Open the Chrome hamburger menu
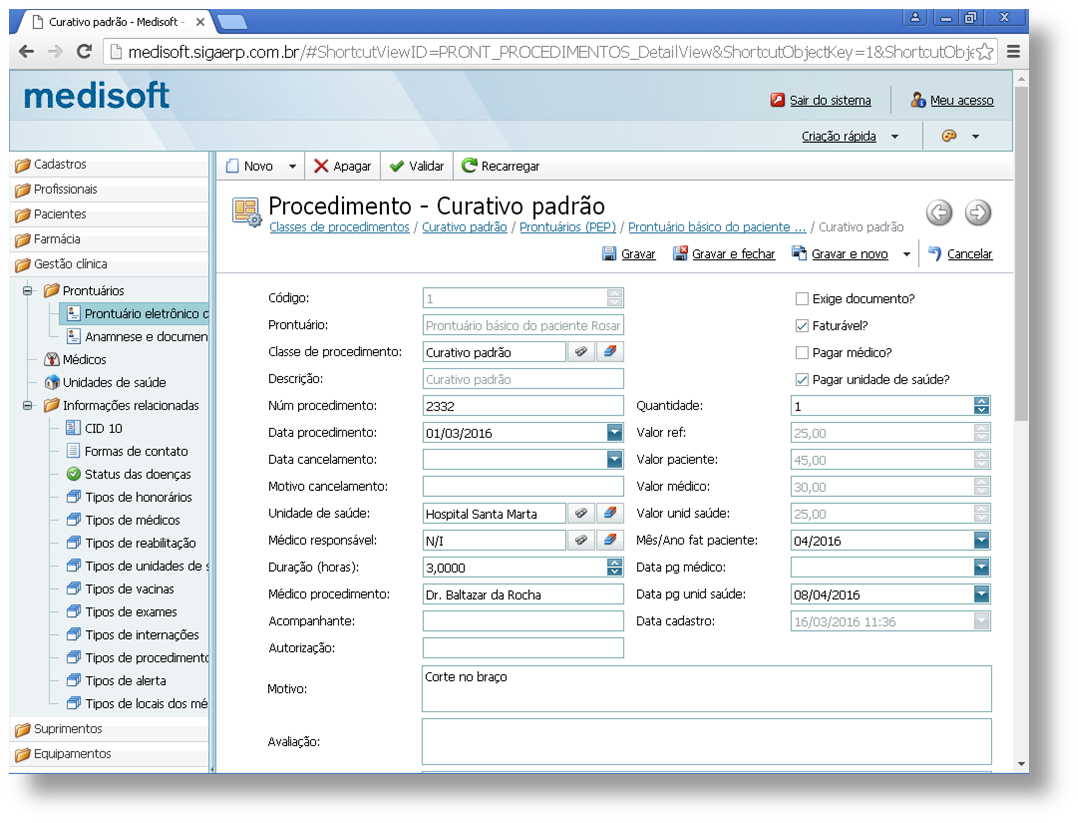 pos(1013,52)
